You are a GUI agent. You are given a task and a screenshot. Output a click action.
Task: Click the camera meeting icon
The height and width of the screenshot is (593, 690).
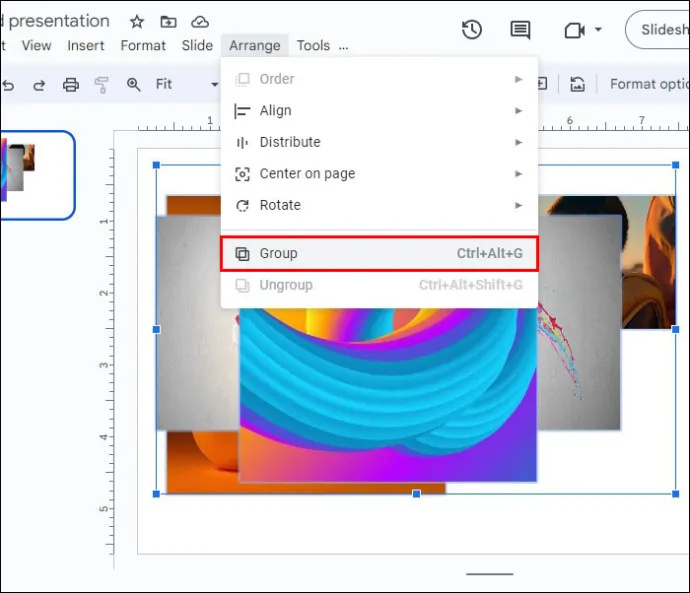tap(574, 30)
